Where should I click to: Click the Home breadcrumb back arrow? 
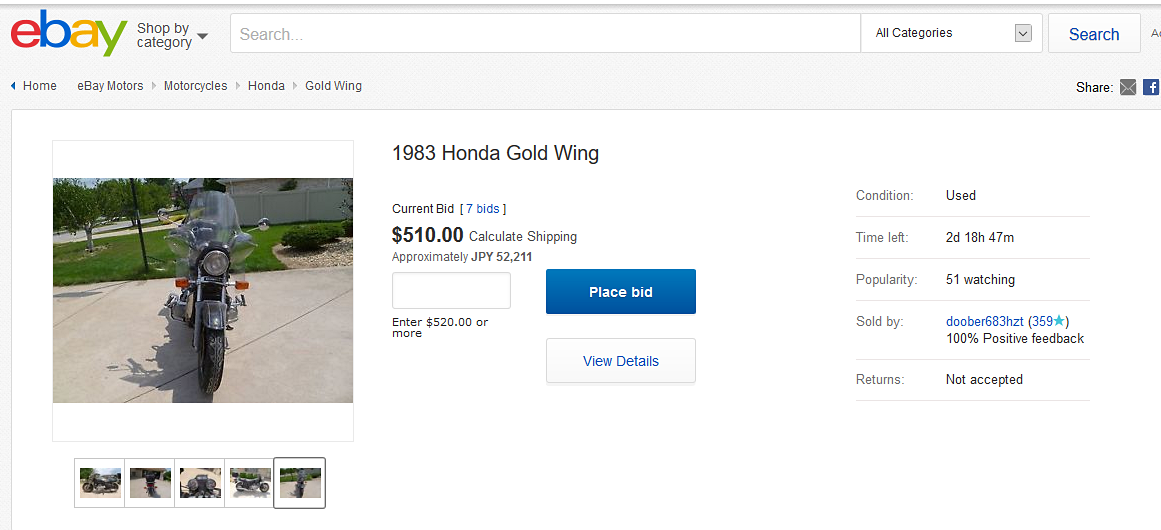14,86
